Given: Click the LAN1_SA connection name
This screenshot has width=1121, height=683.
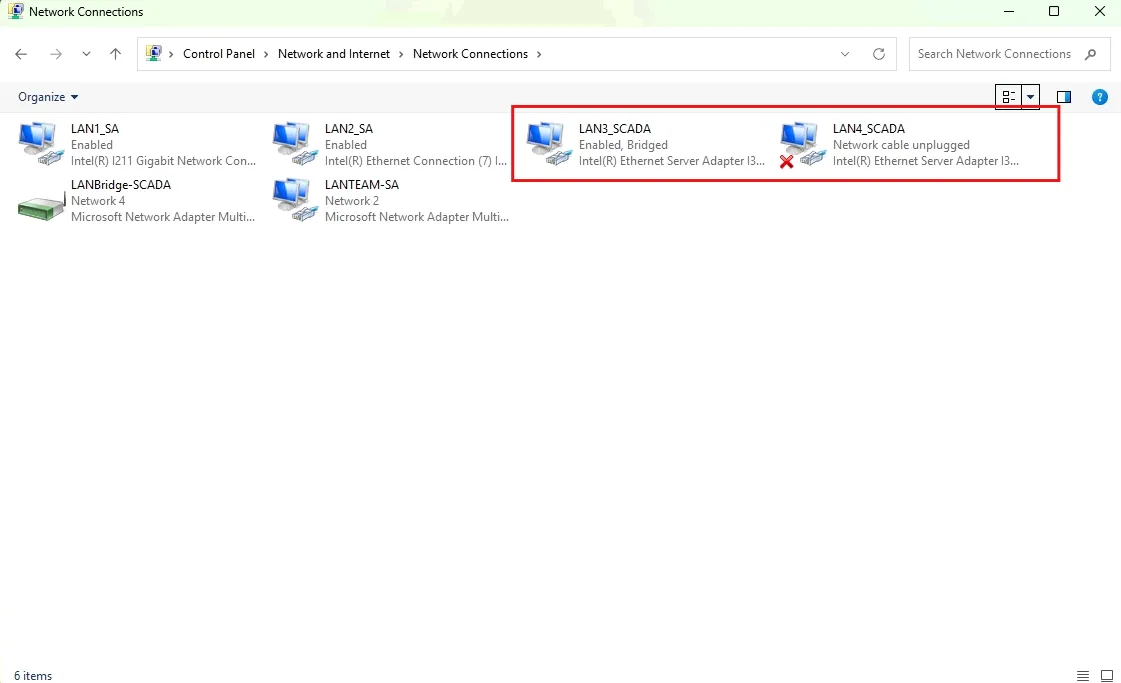Looking at the screenshot, I should click(x=94, y=129).
